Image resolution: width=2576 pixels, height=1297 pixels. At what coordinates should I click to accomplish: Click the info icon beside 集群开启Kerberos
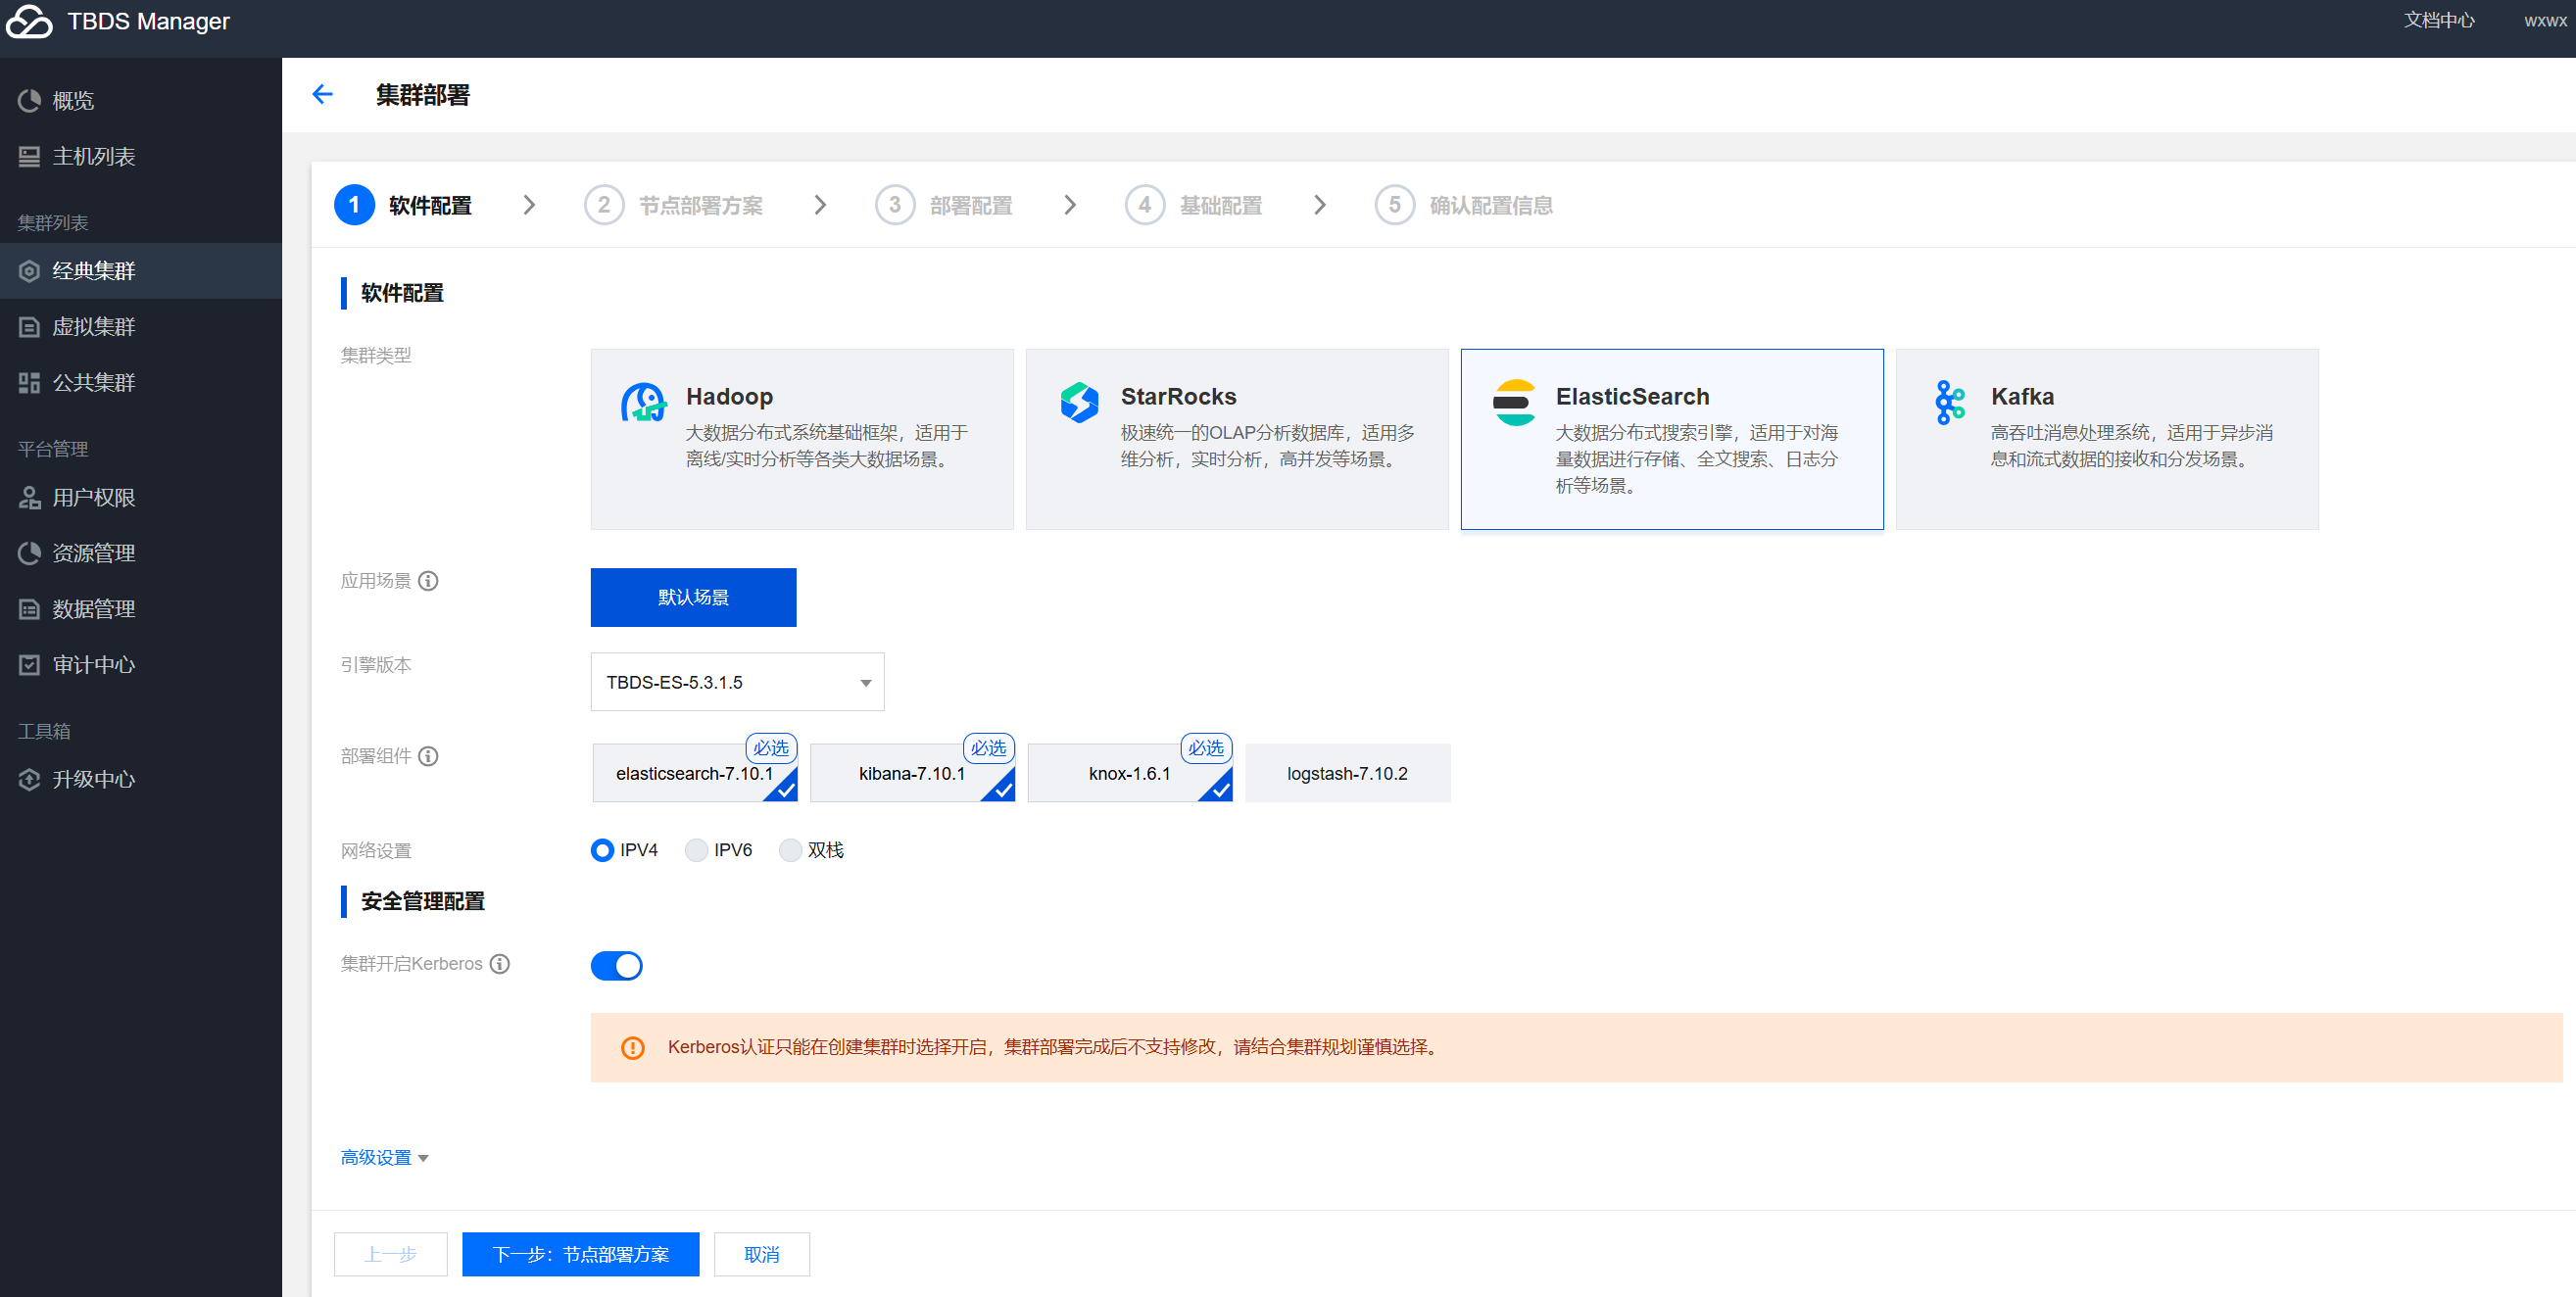tap(500, 964)
